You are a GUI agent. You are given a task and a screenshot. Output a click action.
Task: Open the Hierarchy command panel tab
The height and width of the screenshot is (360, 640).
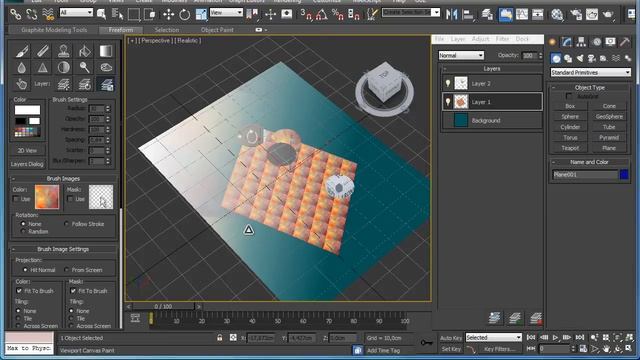pos(581,42)
